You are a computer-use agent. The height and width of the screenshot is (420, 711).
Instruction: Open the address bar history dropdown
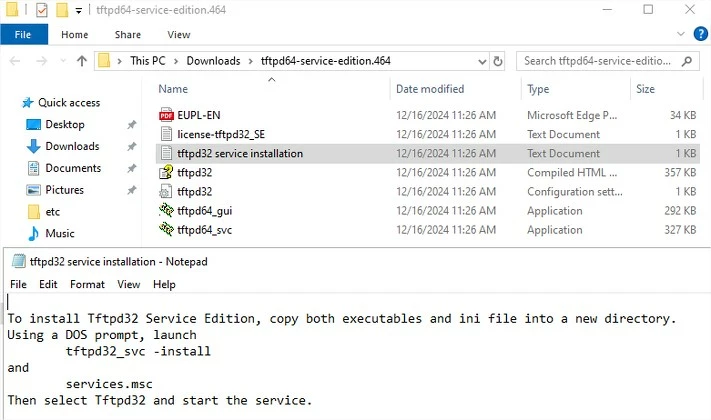pos(482,61)
